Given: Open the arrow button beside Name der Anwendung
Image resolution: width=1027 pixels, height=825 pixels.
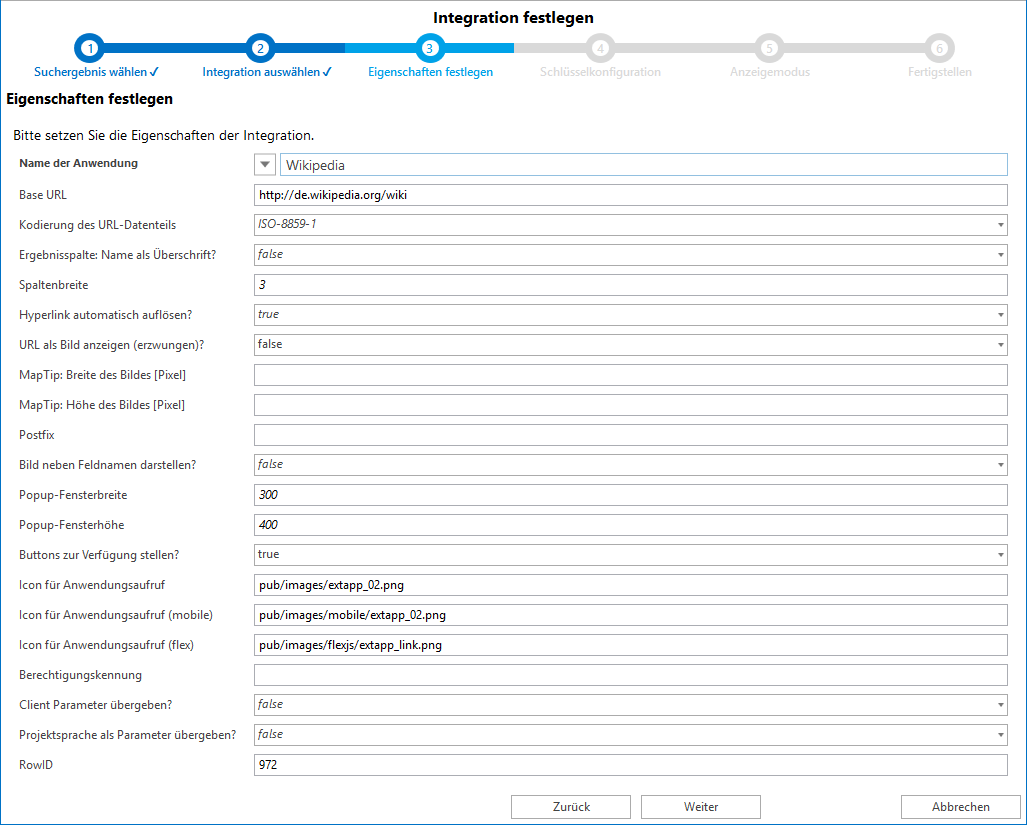Looking at the screenshot, I should pyautogui.click(x=265, y=165).
